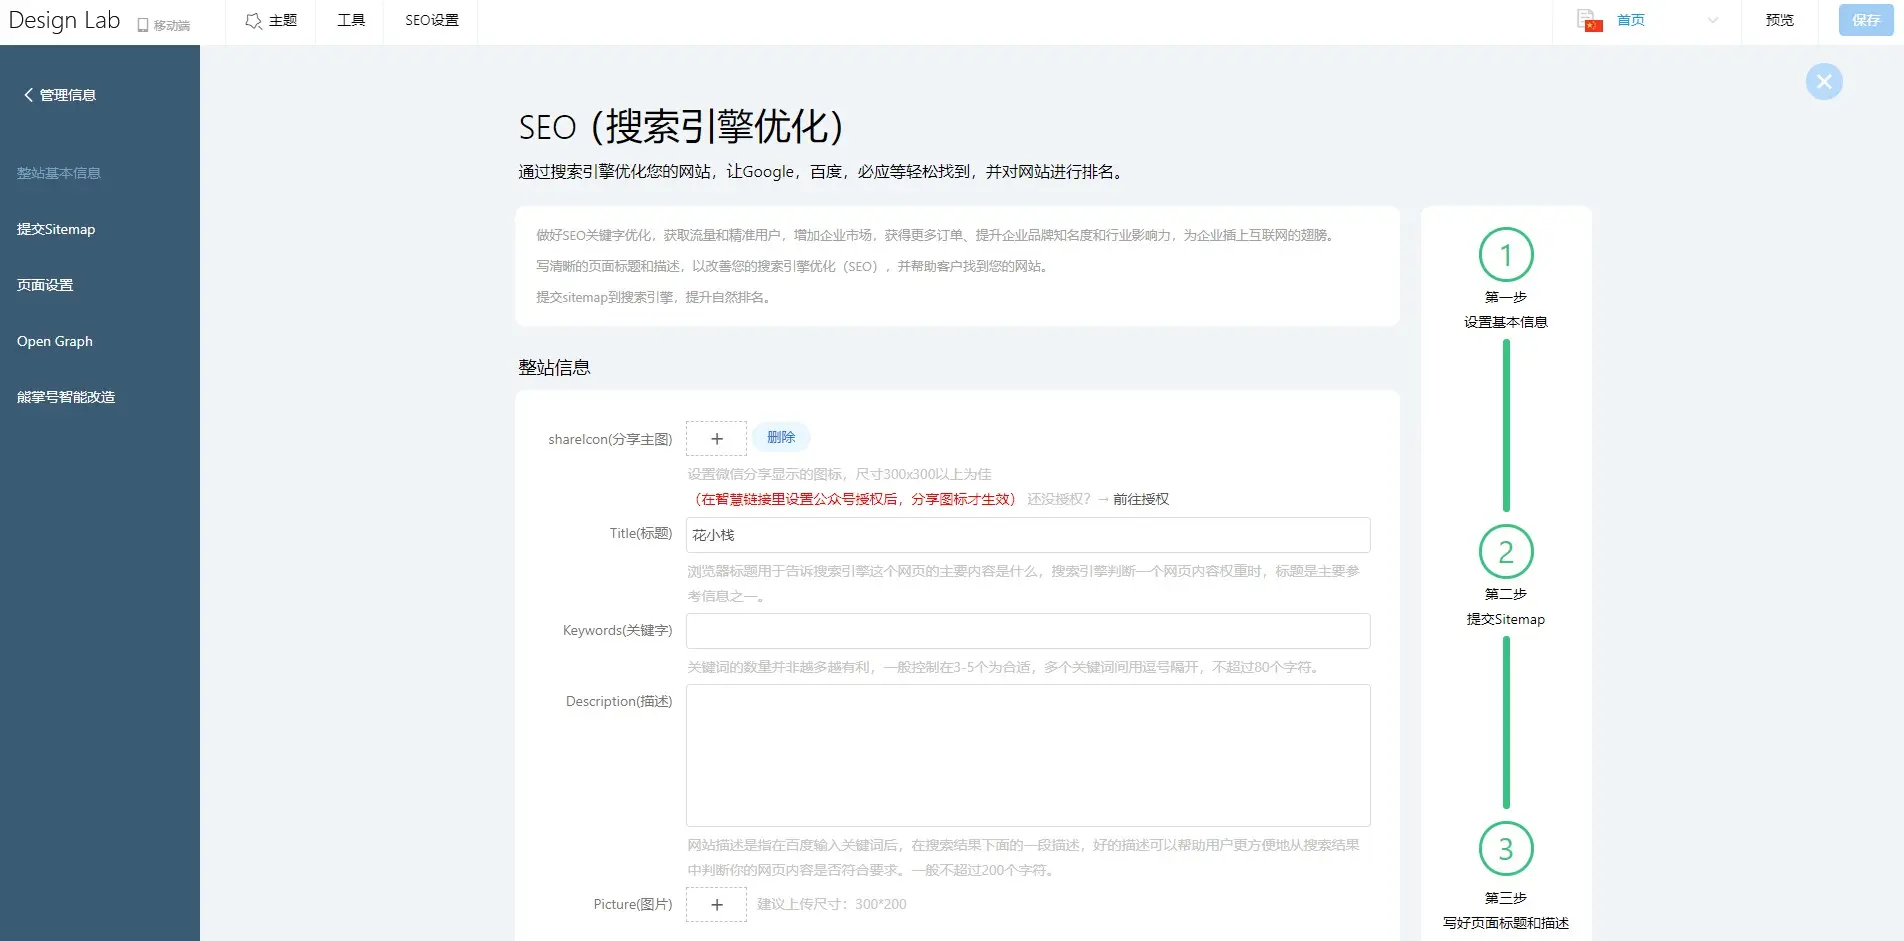Click the page flag icon beside 首页
The width and height of the screenshot is (1904, 941).
point(1589,20)
